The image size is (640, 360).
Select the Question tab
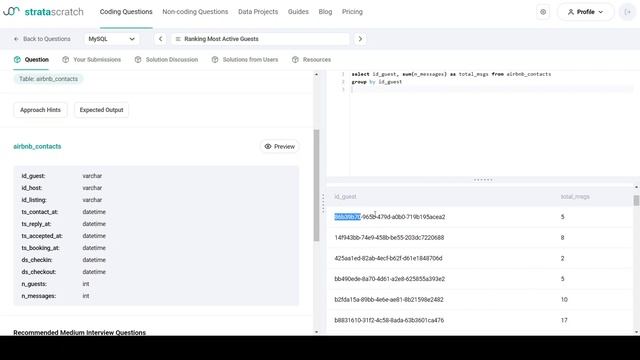pyautogui.click(x=31, y=60)
